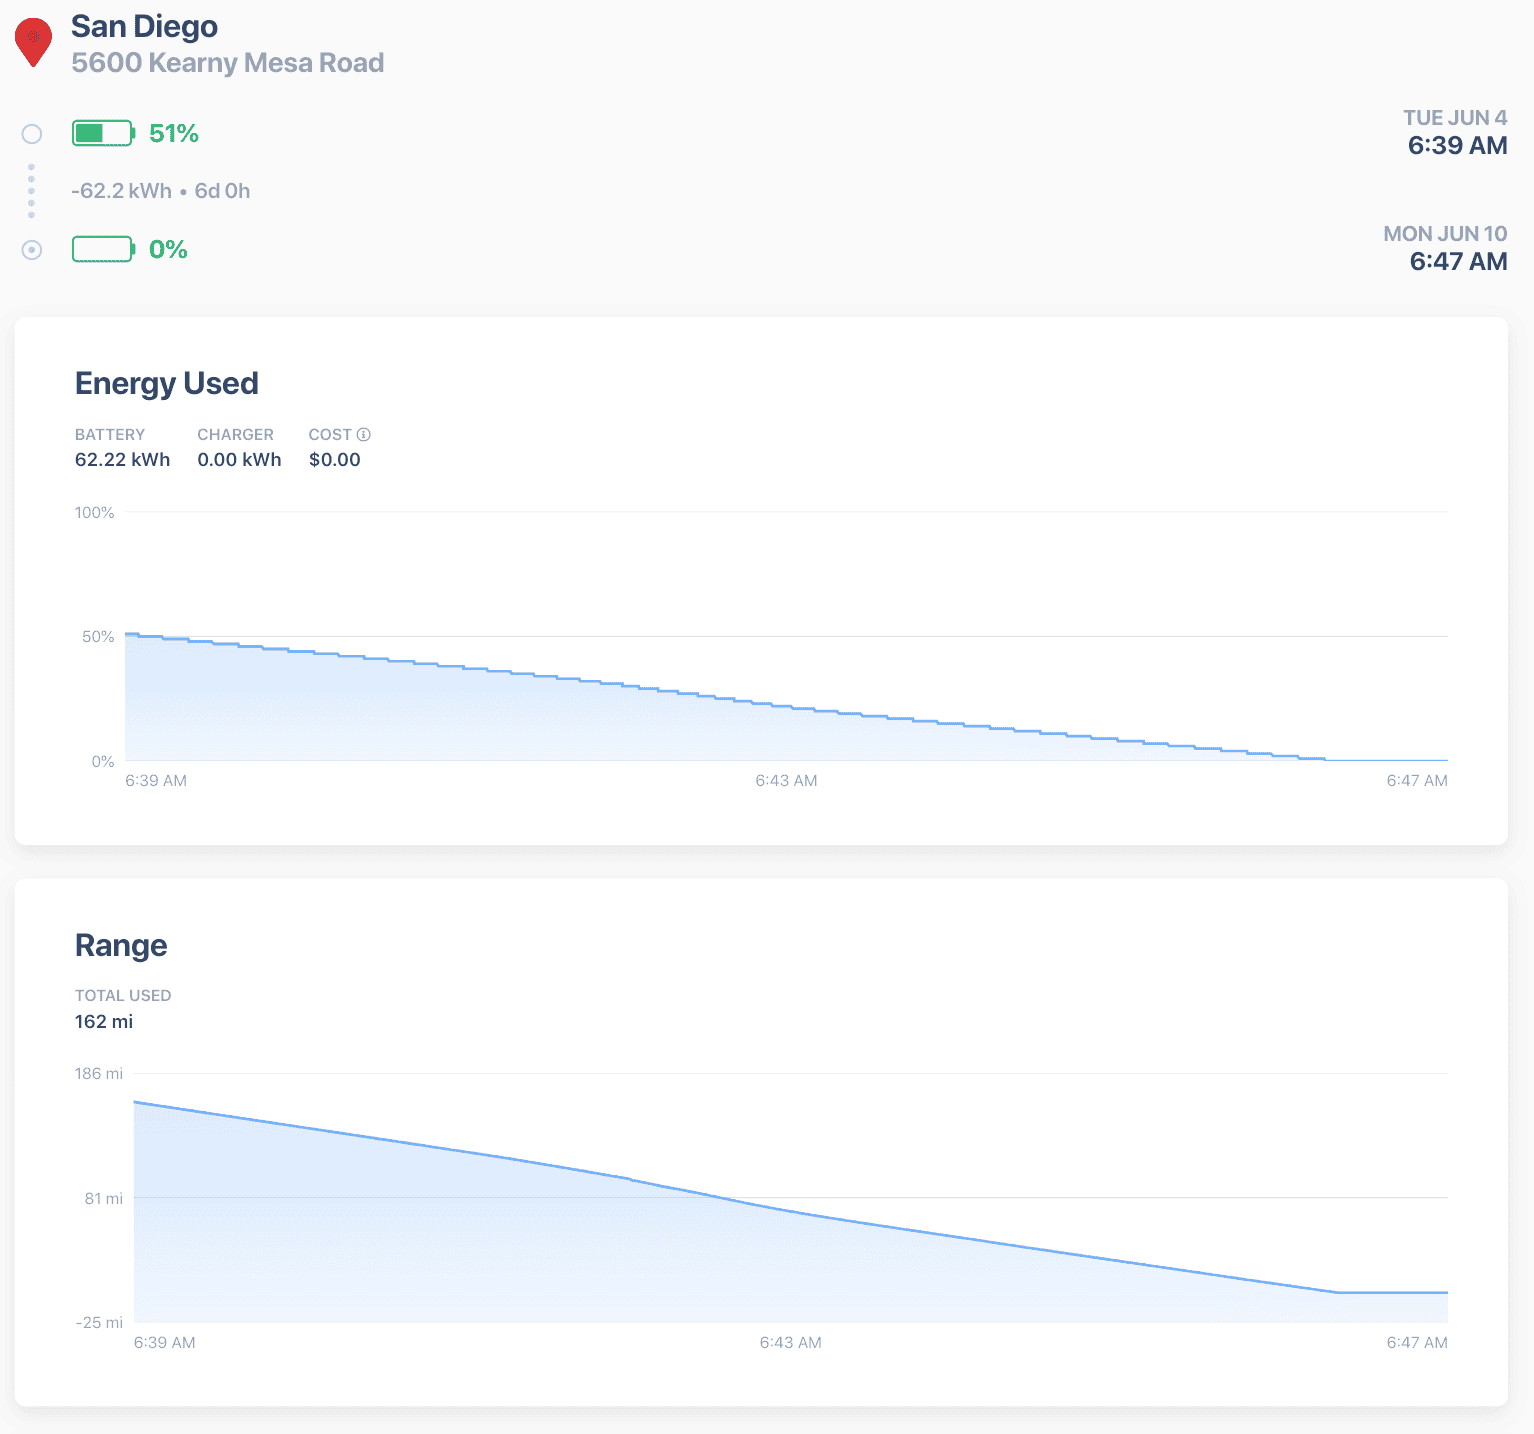
Task: Select the MON JUN 10 6:47 AM timestamp
Action: (x=1445, y=248)
